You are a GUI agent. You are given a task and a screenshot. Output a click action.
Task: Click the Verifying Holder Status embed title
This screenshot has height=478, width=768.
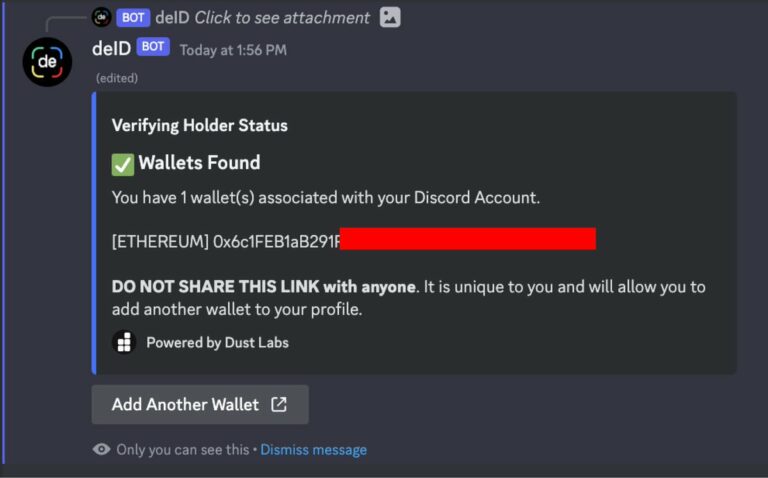[200, 125]
